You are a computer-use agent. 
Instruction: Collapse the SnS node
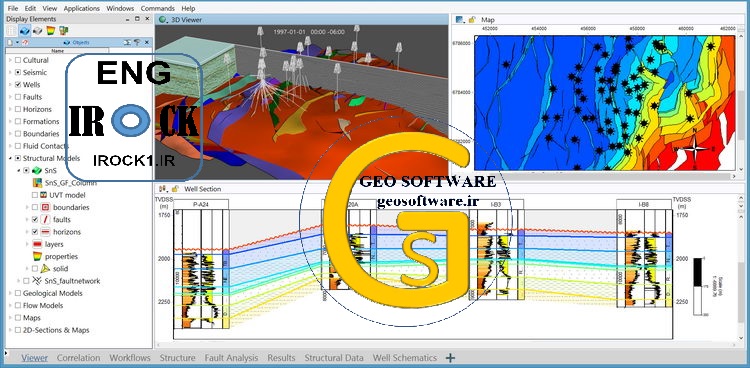[x=19, y=171]
